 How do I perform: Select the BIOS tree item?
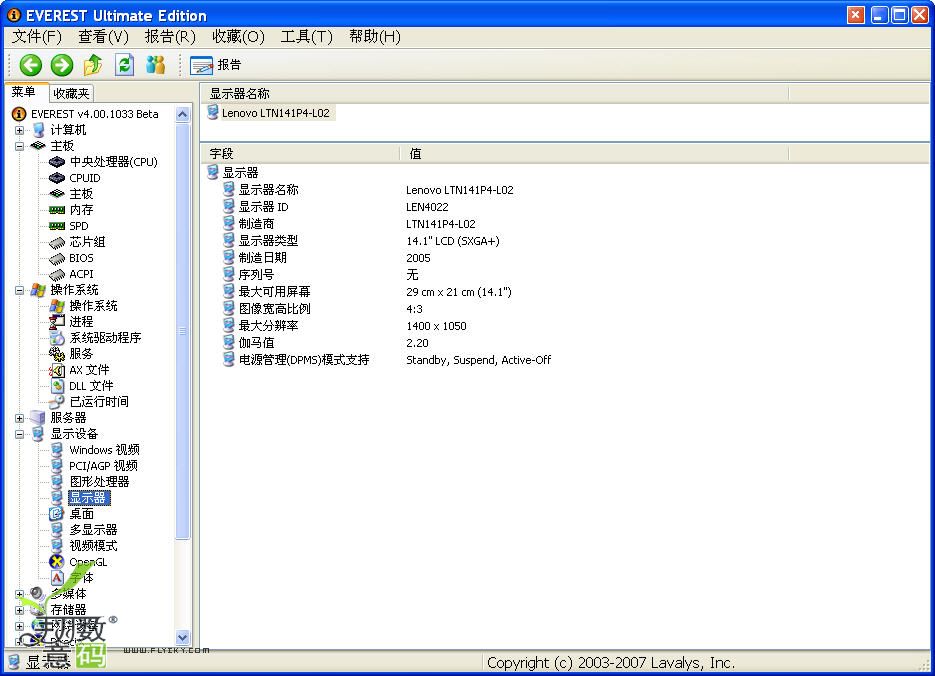pyautogui.click(x=81, y=258)
